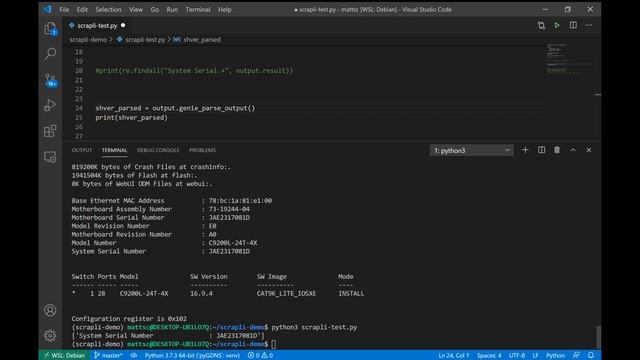Open editor More Actions ellipsis

[x=589, y=25]
